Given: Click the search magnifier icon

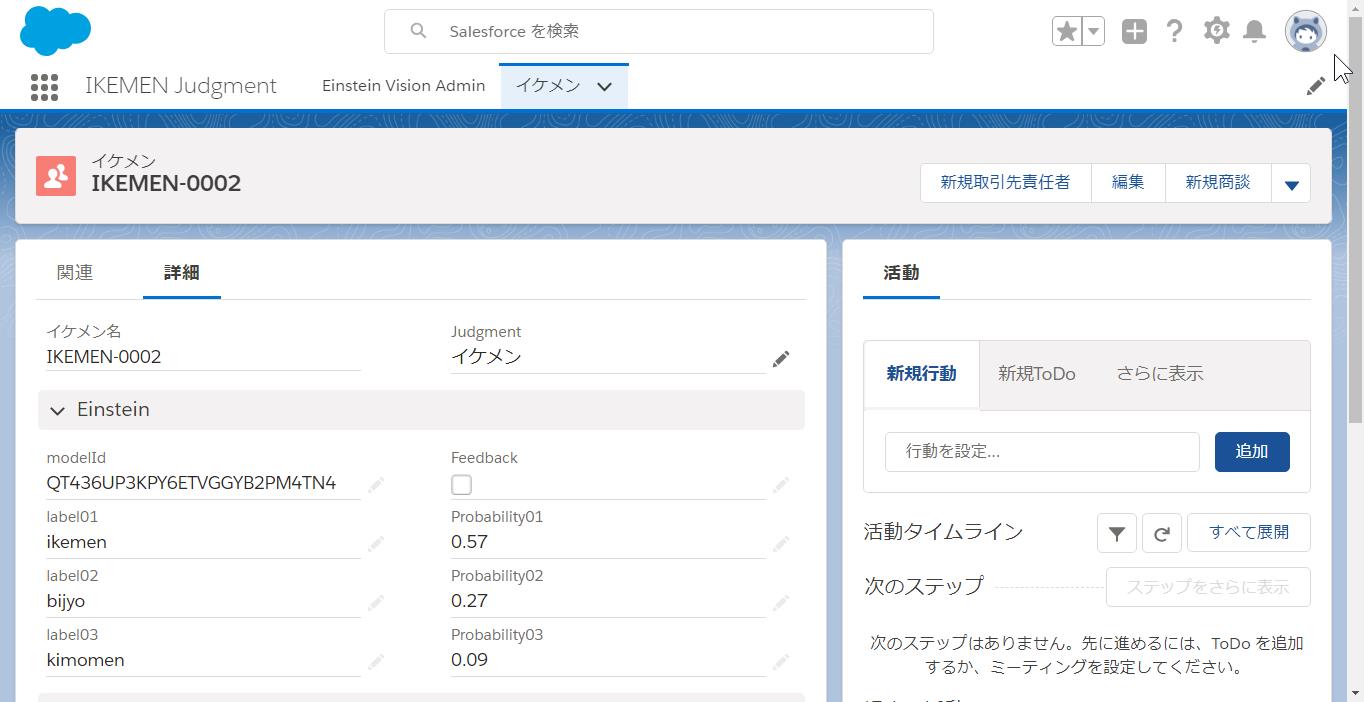Looking at the screenshot, I should 419,31.
